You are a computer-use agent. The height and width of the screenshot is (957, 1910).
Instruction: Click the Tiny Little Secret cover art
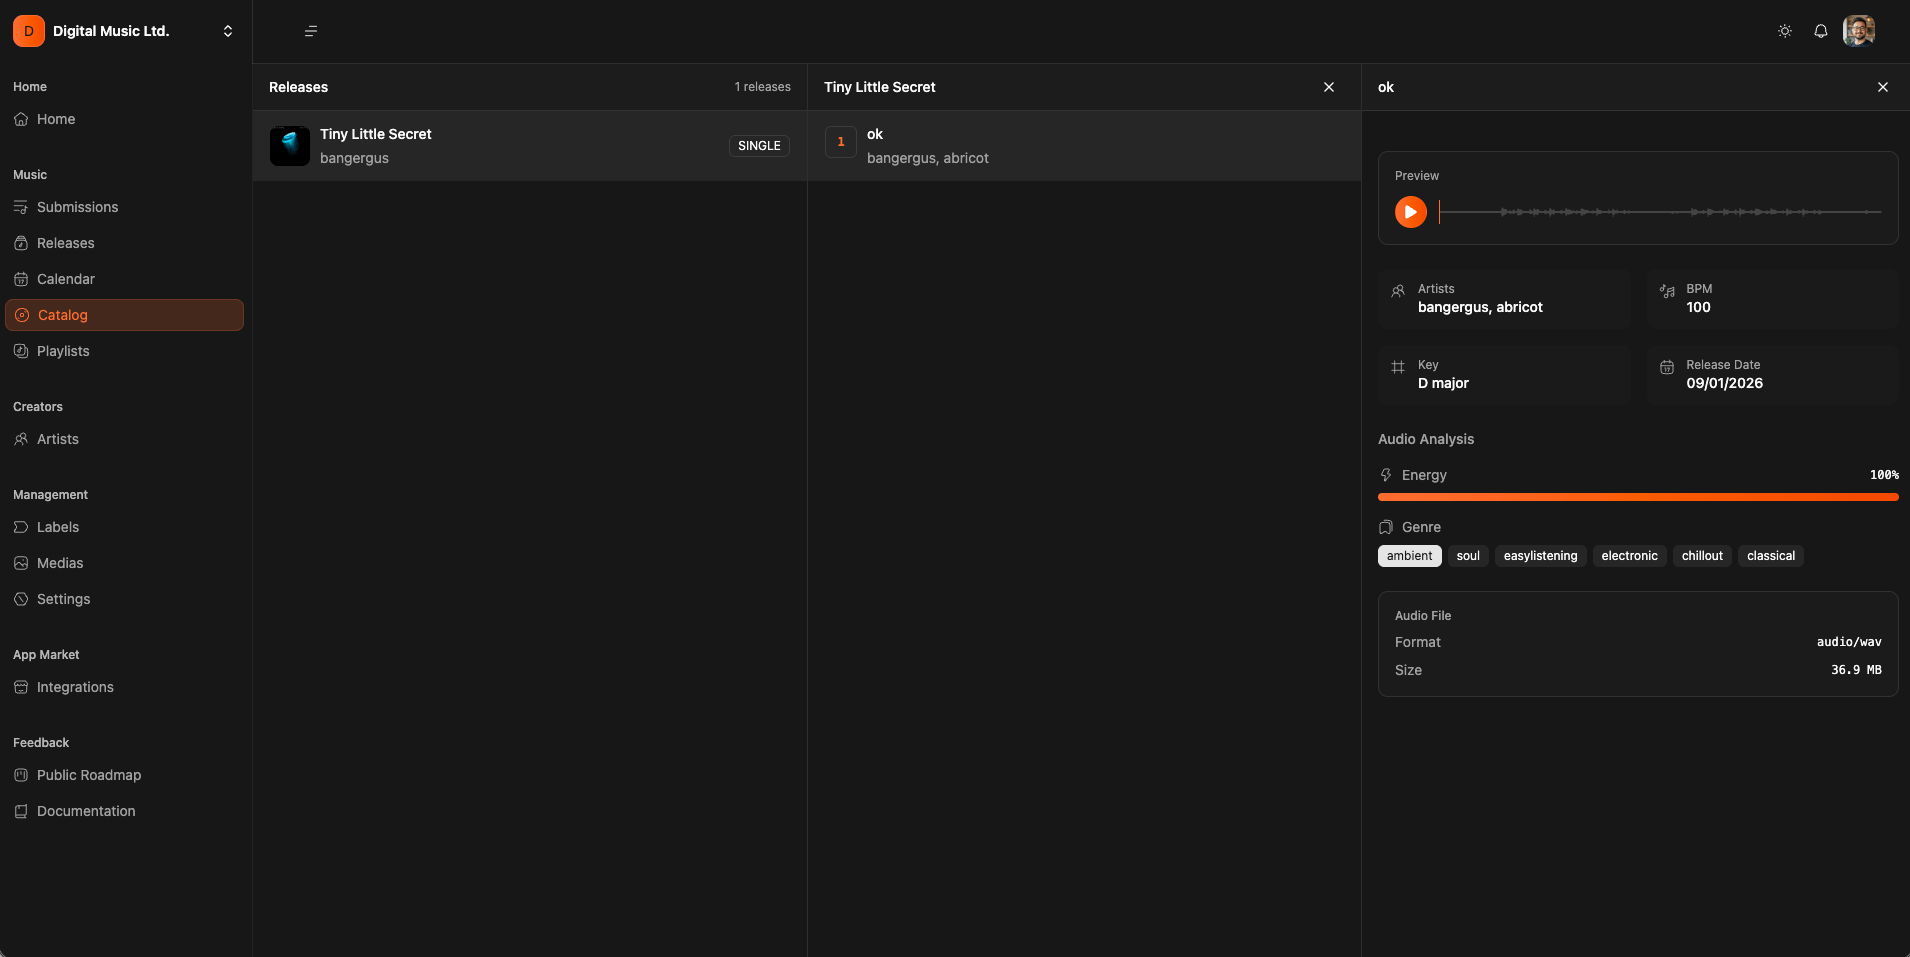click(290, 146)
